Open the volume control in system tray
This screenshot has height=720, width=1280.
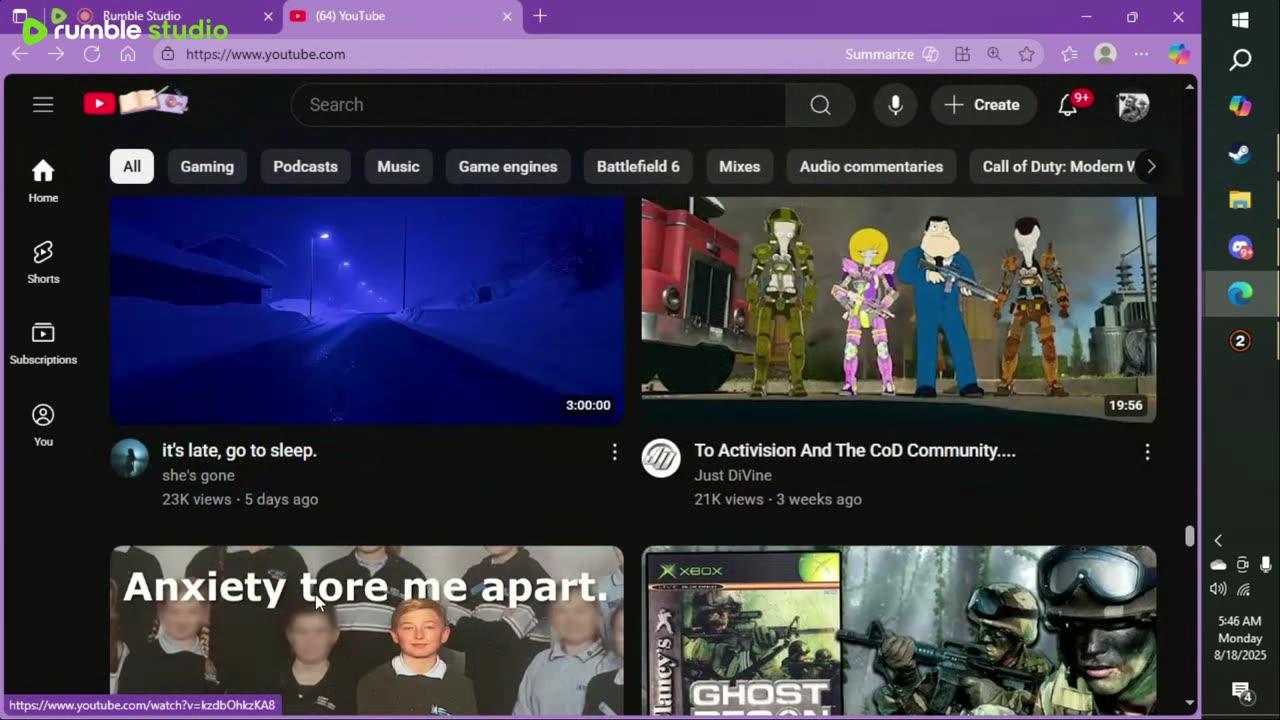1218,589
